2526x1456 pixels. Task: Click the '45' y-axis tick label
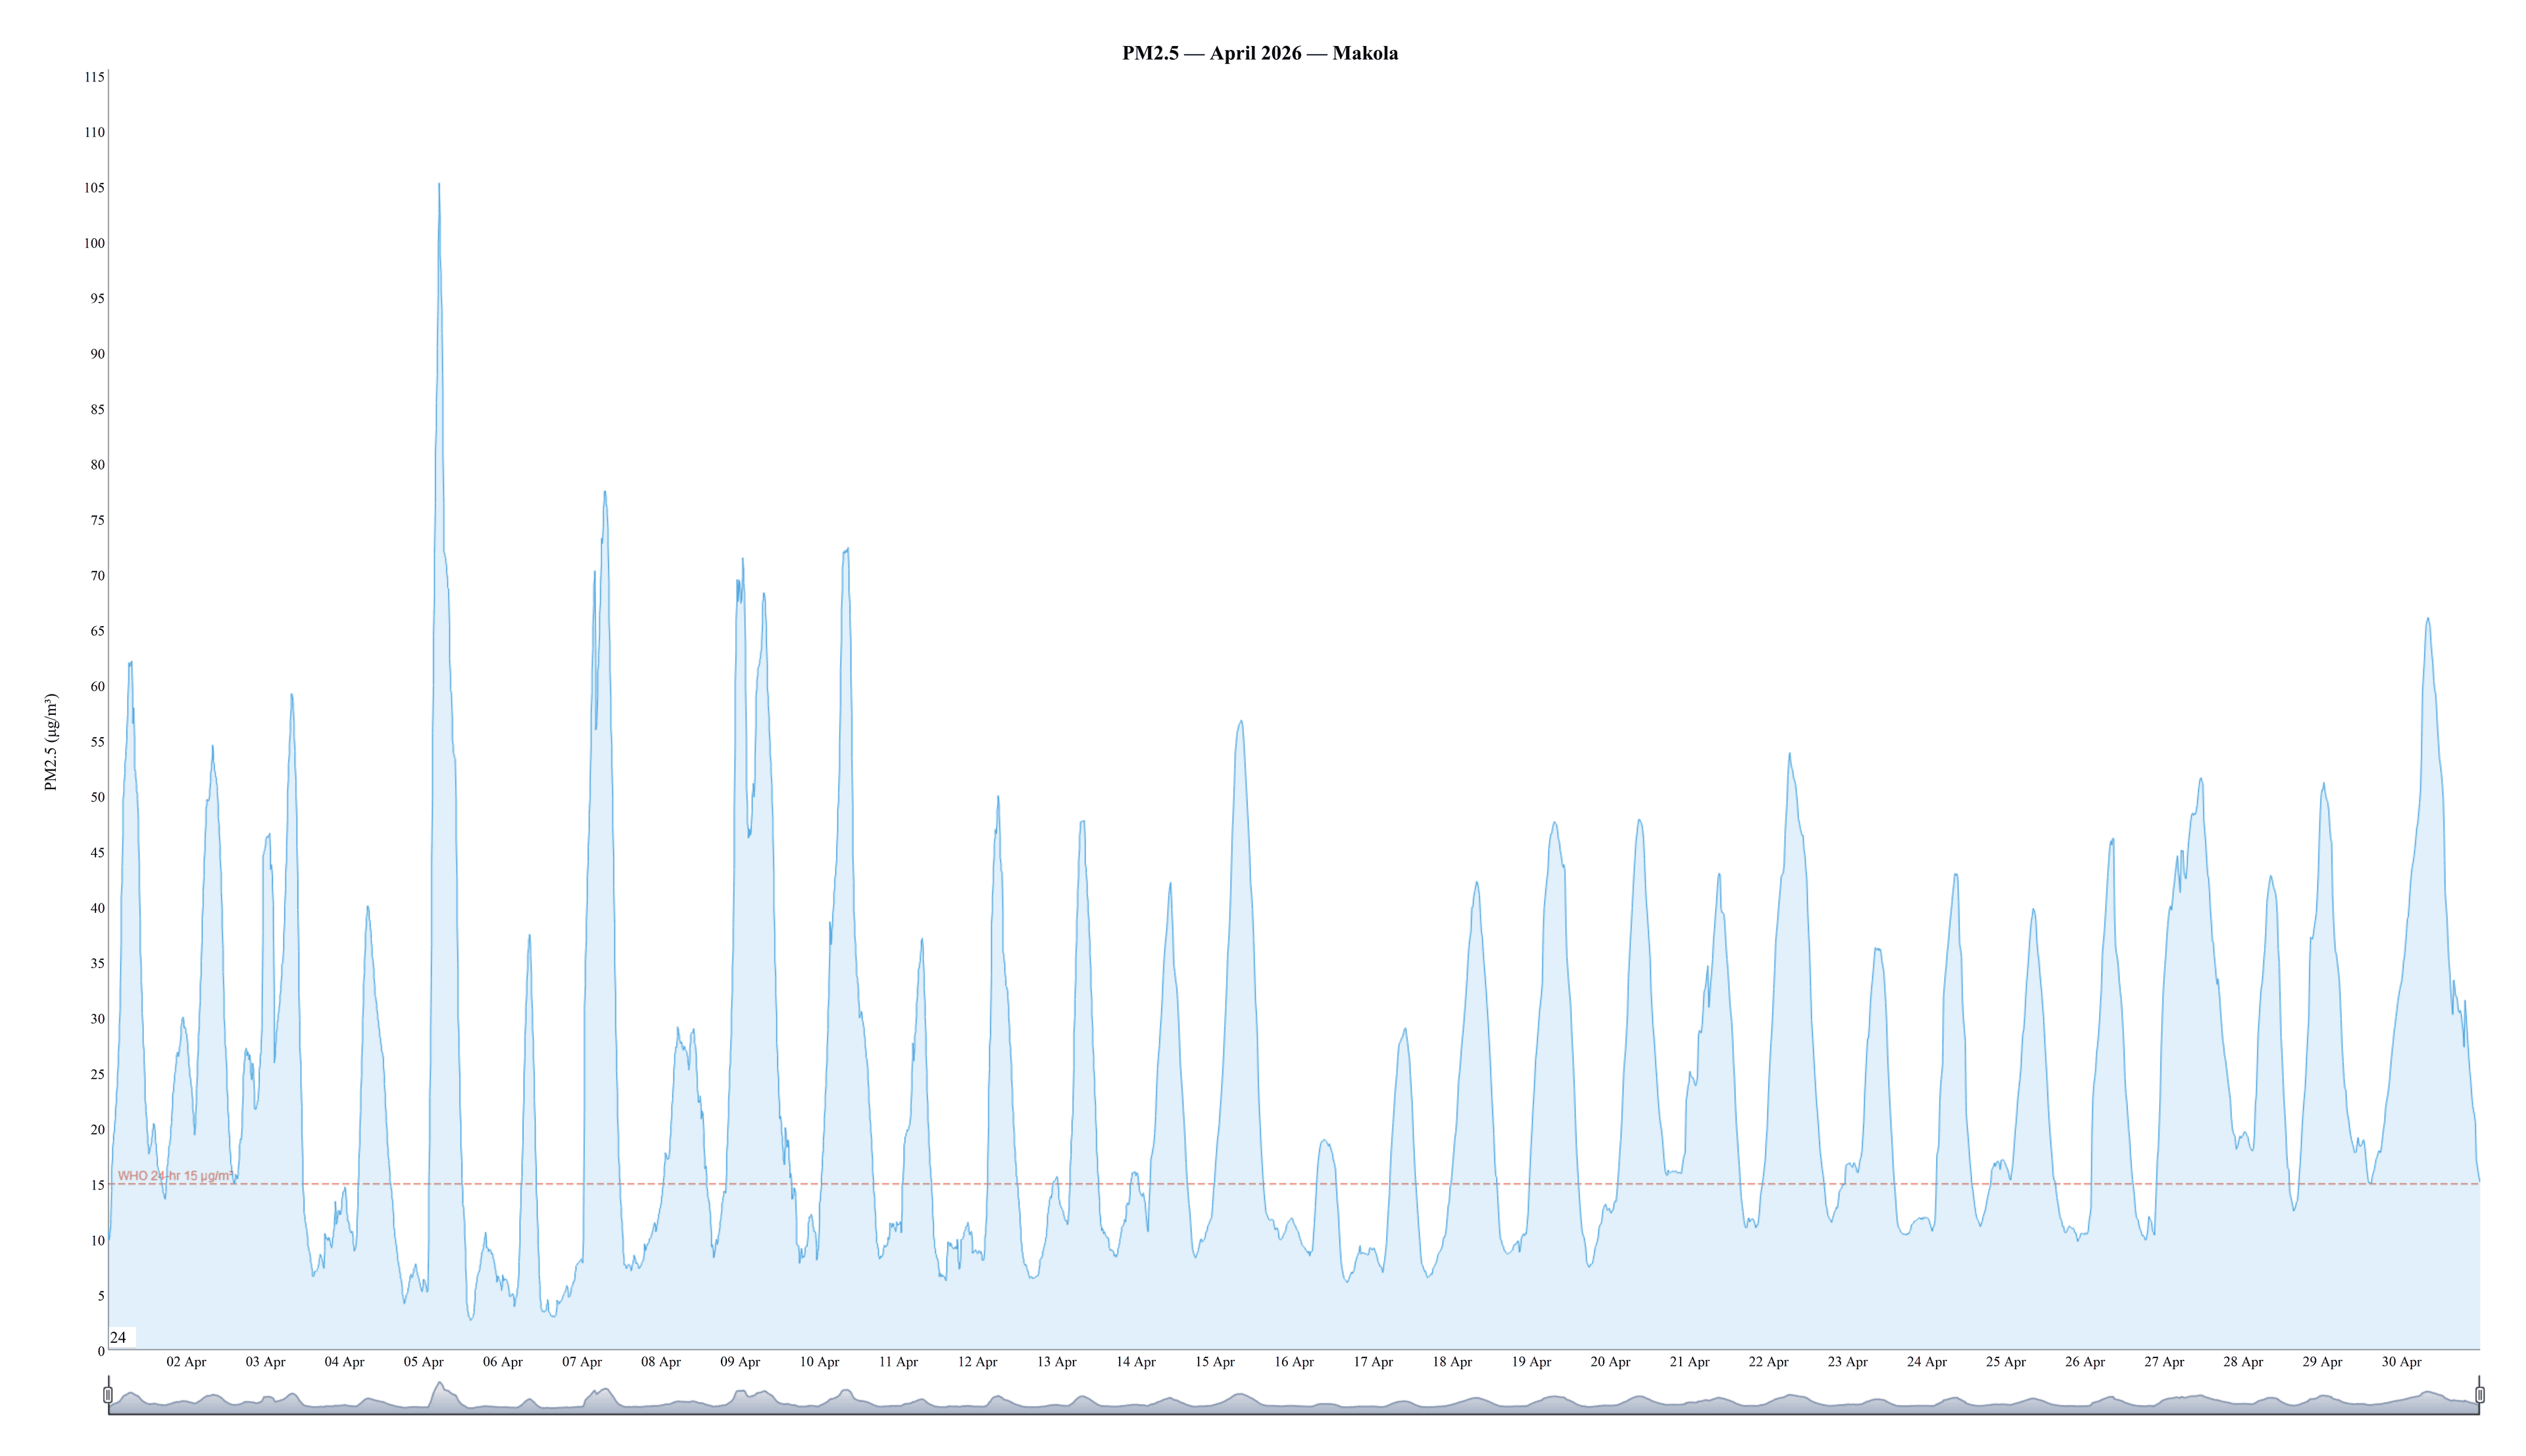pyautogui.click(x=97, y=853)
